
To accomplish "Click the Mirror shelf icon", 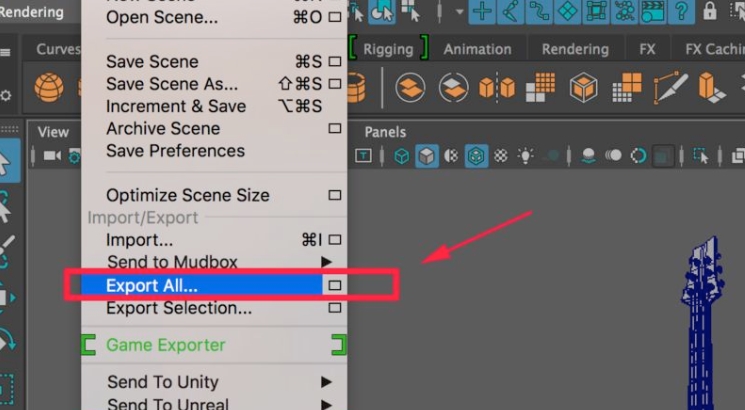I will [497, 88].
